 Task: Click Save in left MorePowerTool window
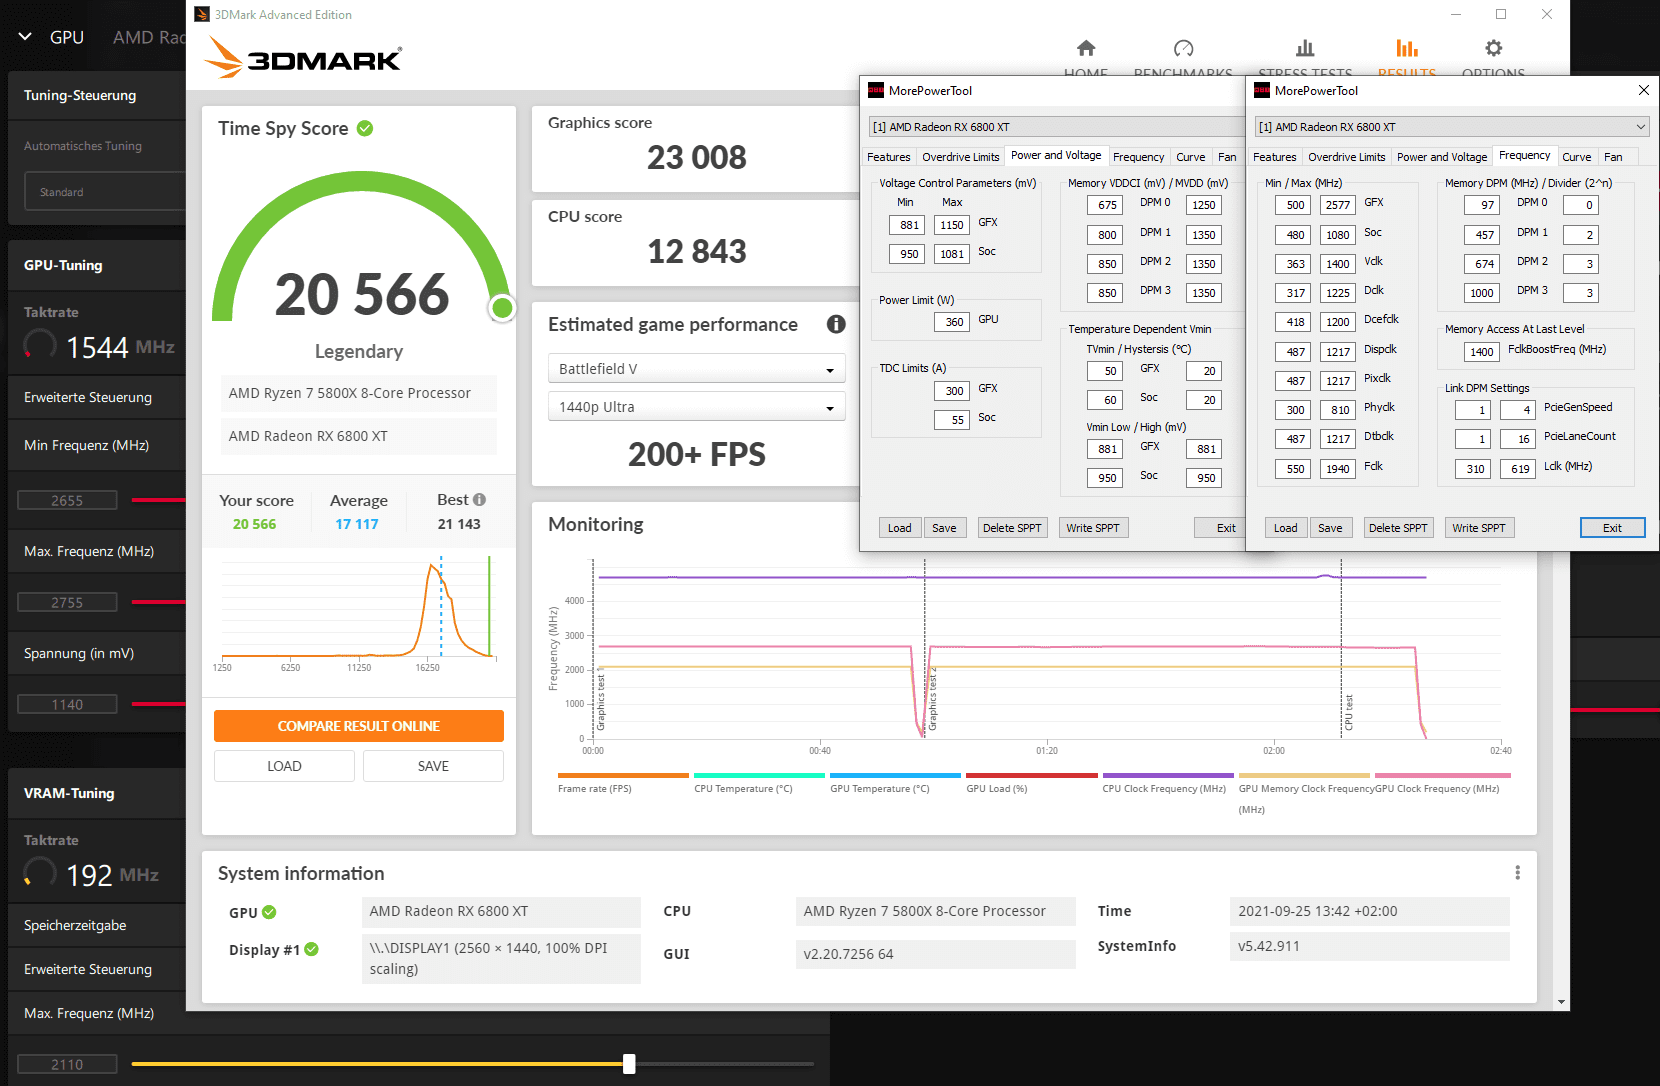(x=944, y=528)
